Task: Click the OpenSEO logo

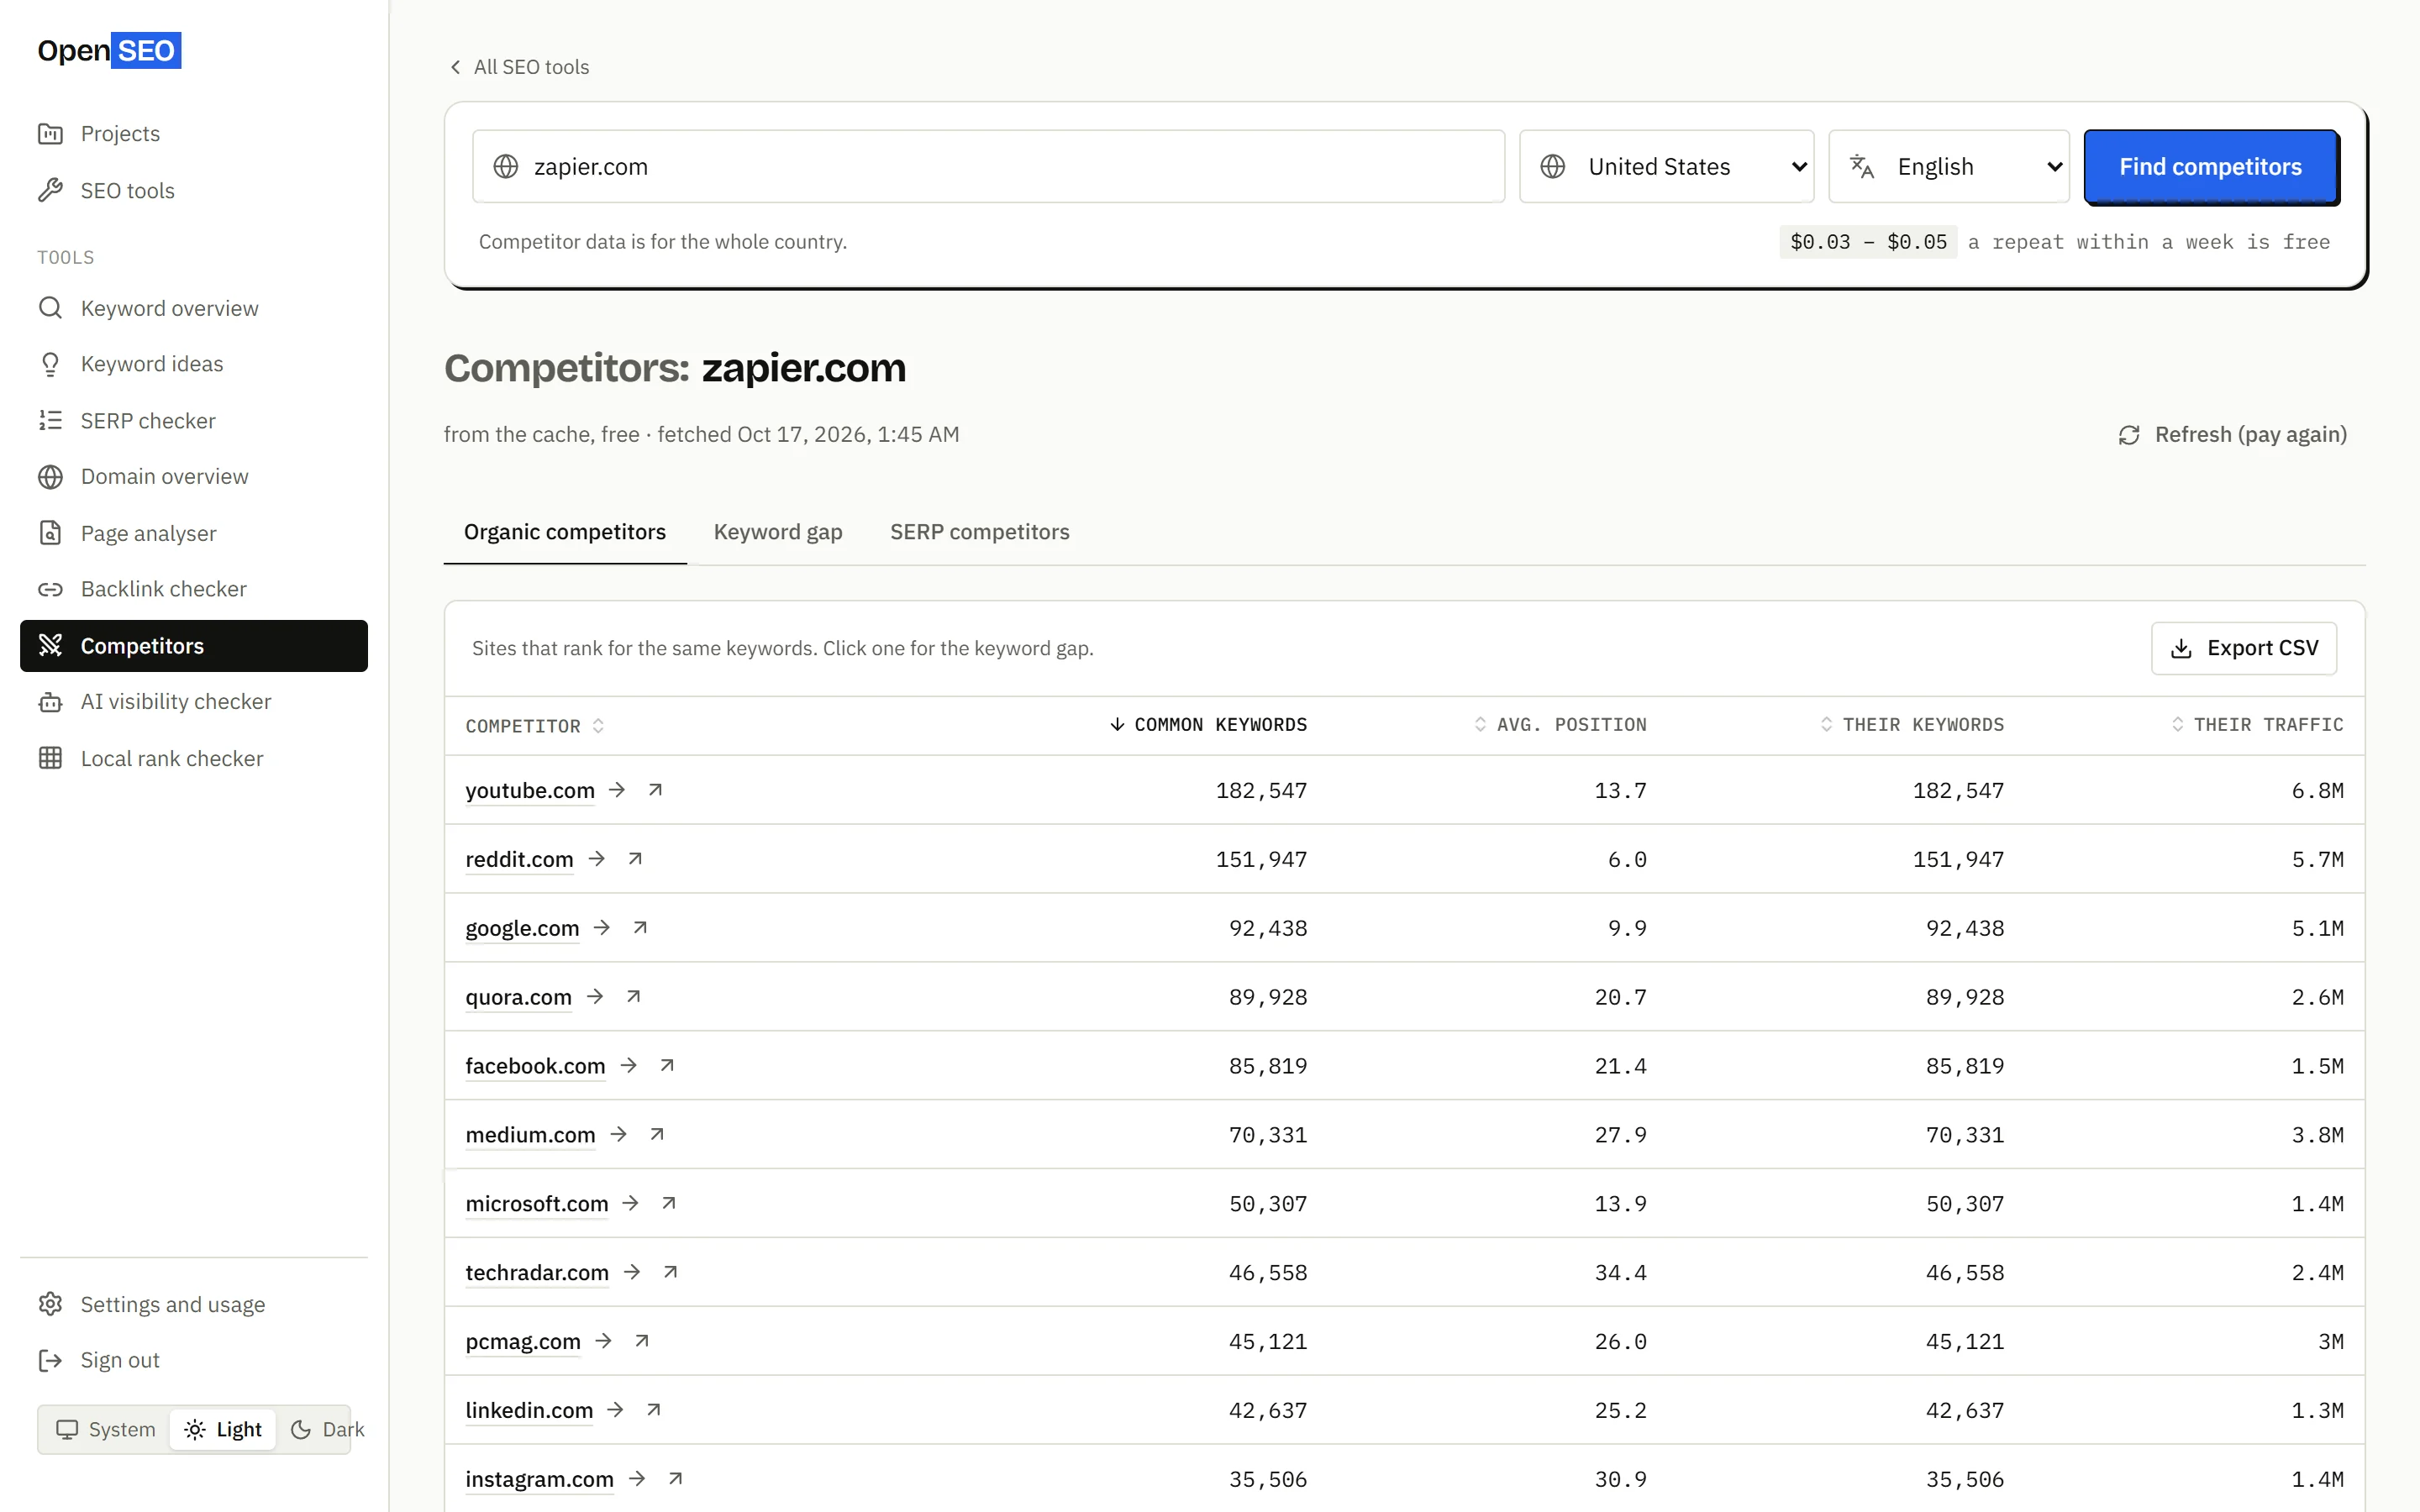Action: (x=109, y=50)
